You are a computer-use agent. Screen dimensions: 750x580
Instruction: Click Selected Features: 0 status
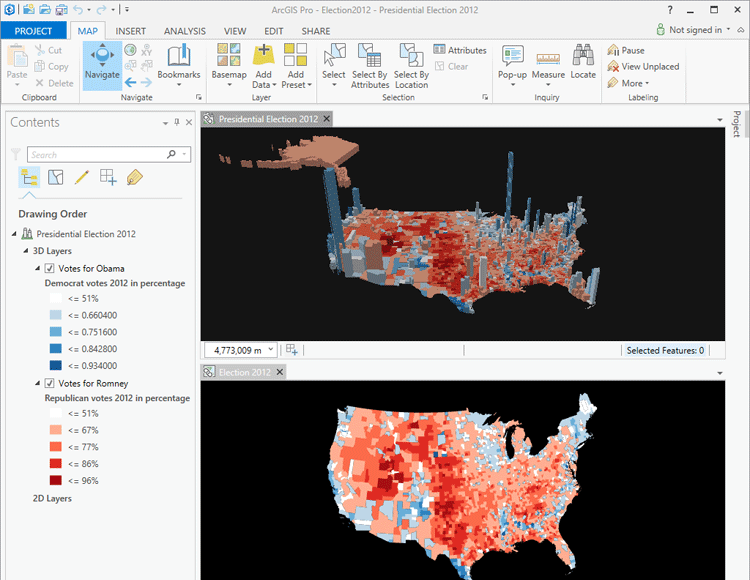click(665, 350)
